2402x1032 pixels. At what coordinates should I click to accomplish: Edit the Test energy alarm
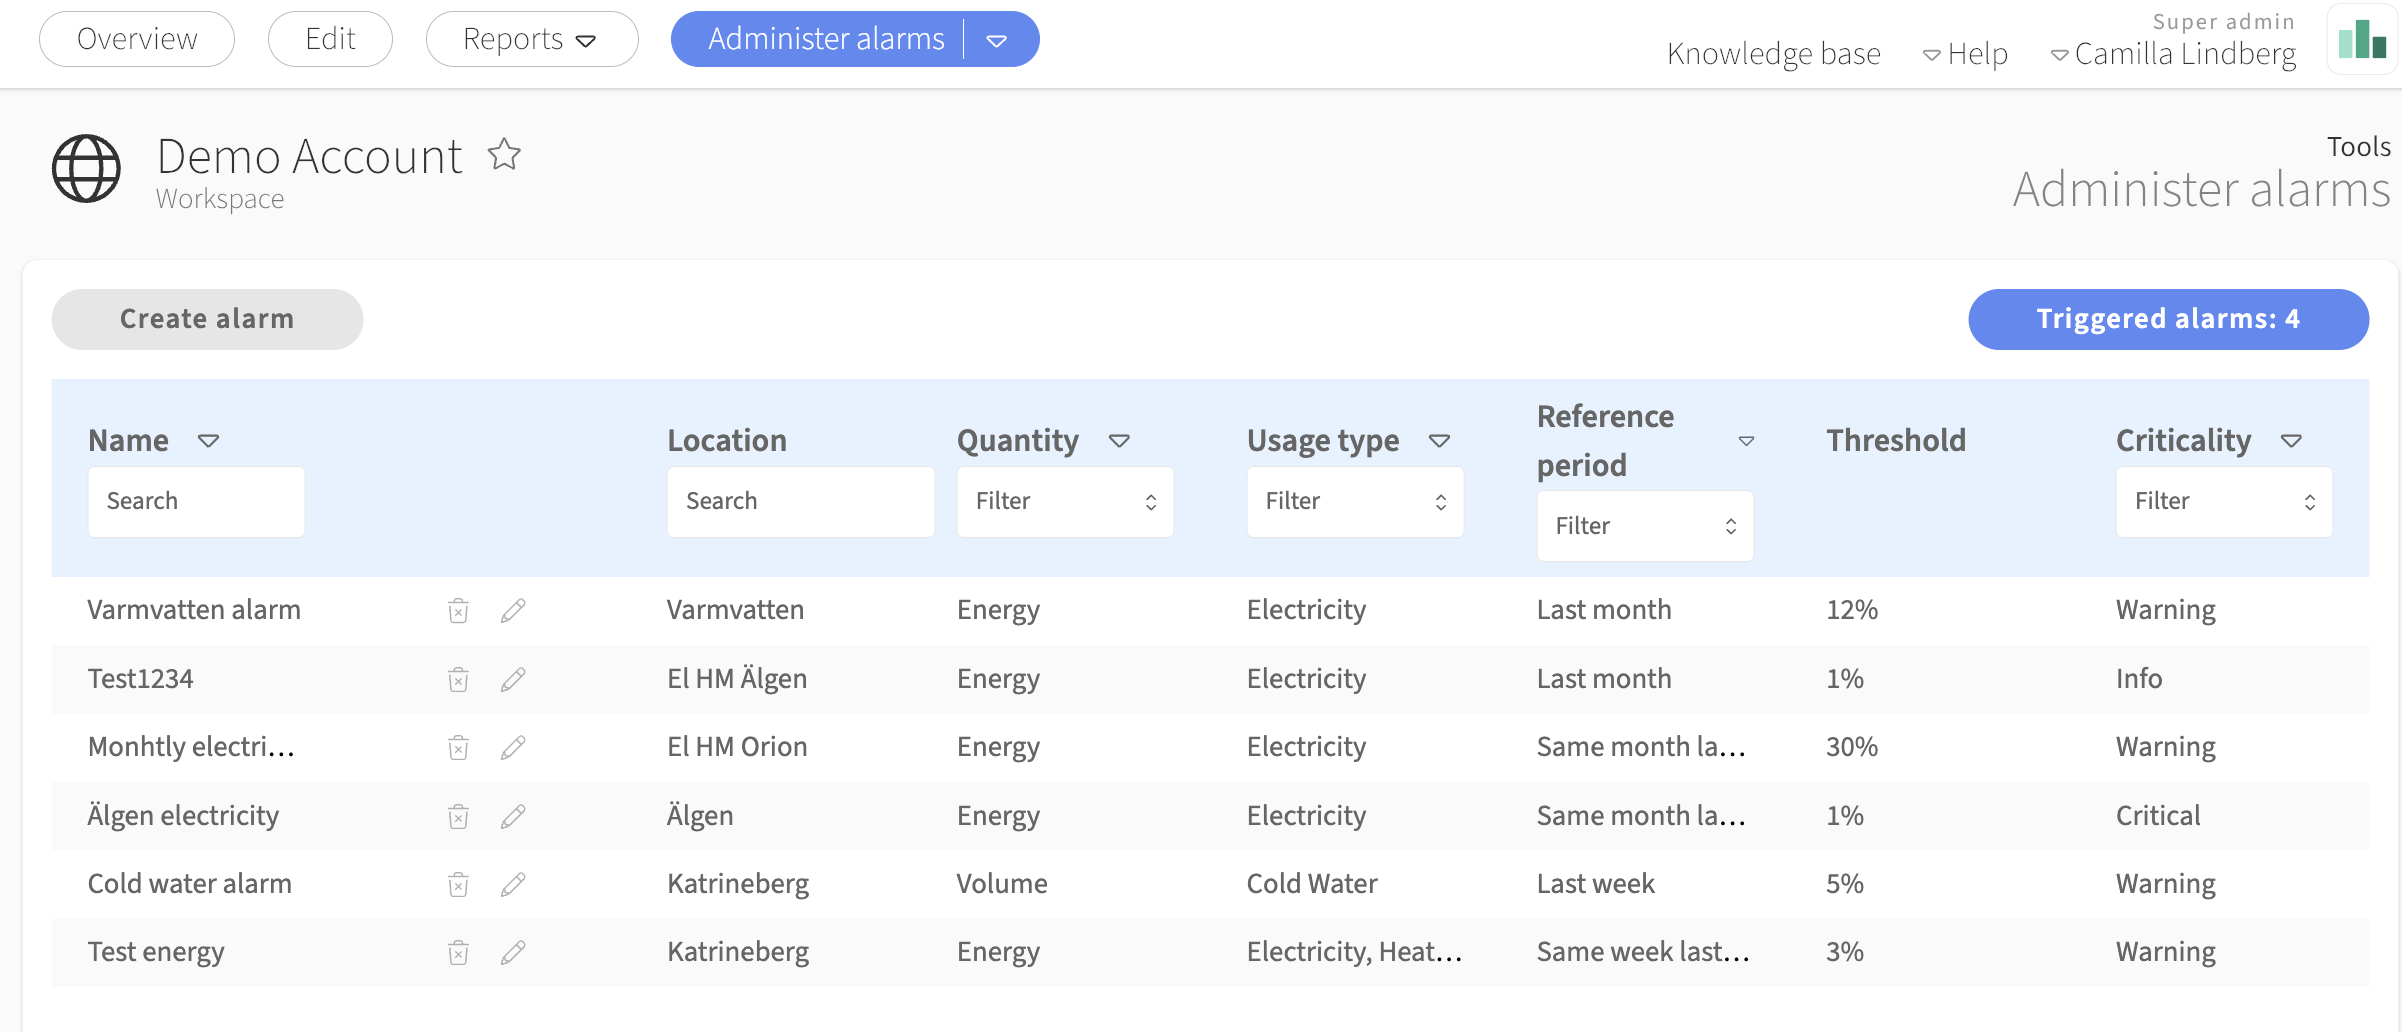[x=513, y=952]
